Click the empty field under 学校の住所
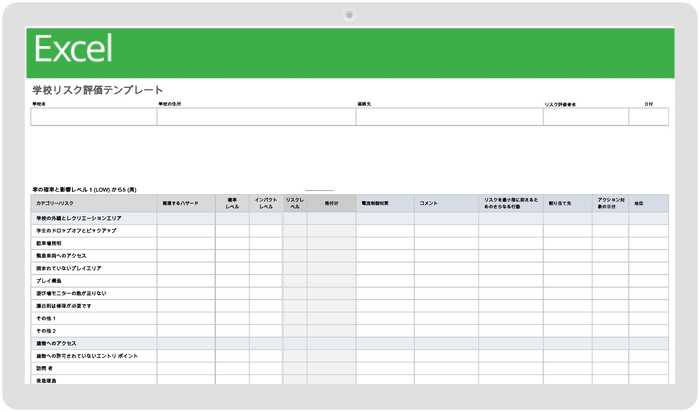 tap(256, 117)
